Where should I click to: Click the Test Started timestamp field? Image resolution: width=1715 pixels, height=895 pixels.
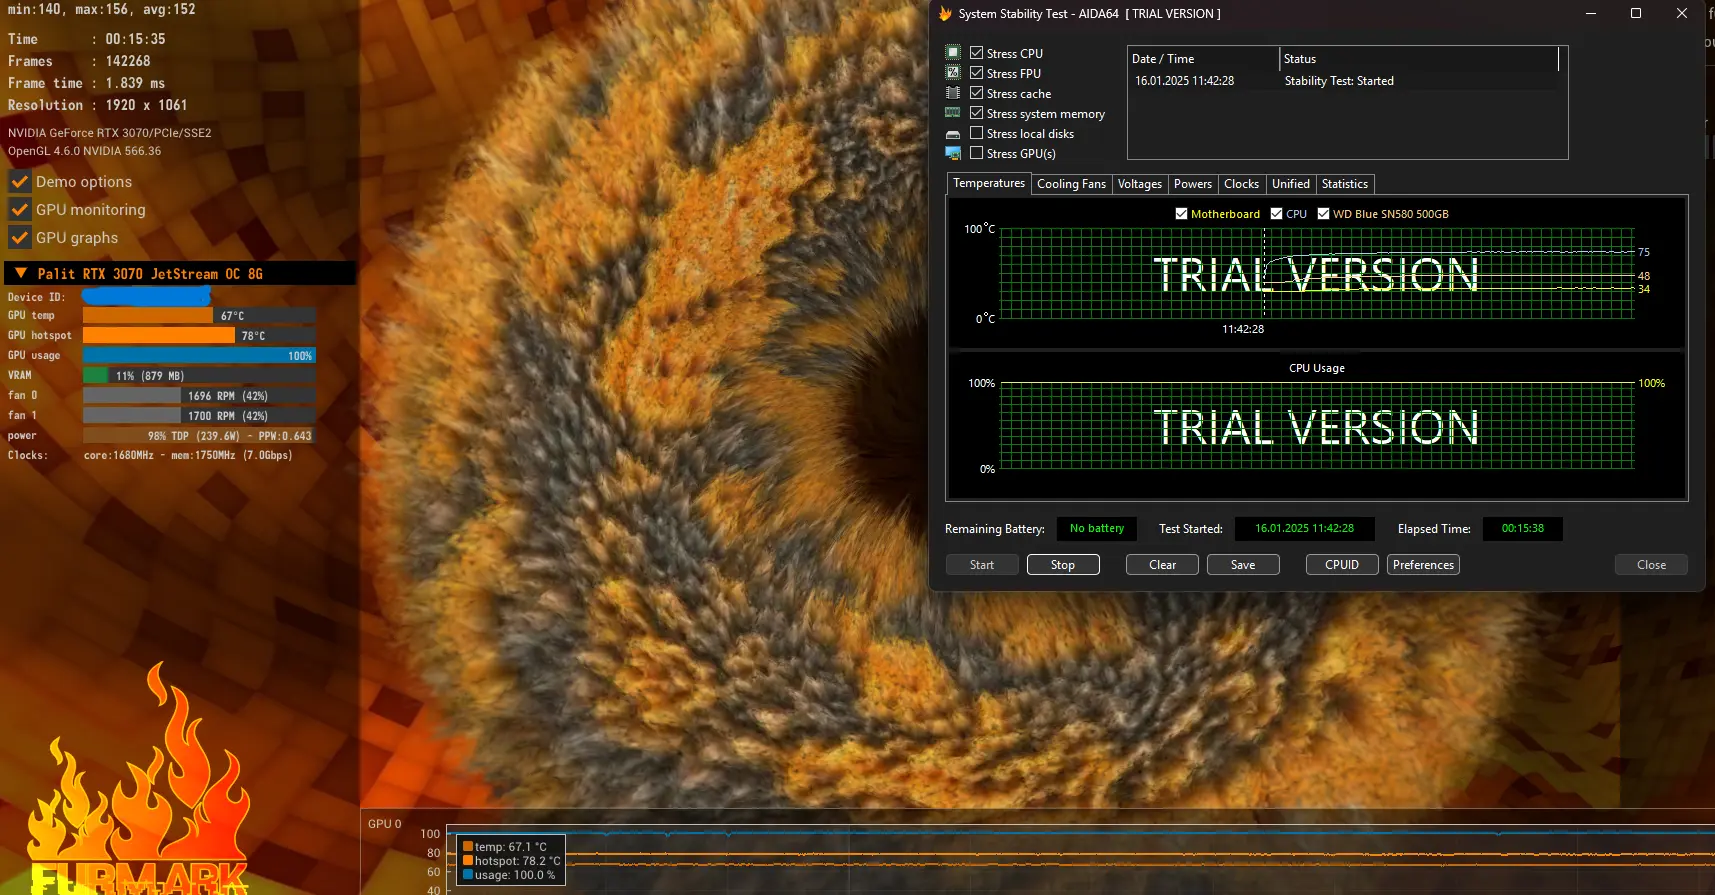coord(1305,529)
